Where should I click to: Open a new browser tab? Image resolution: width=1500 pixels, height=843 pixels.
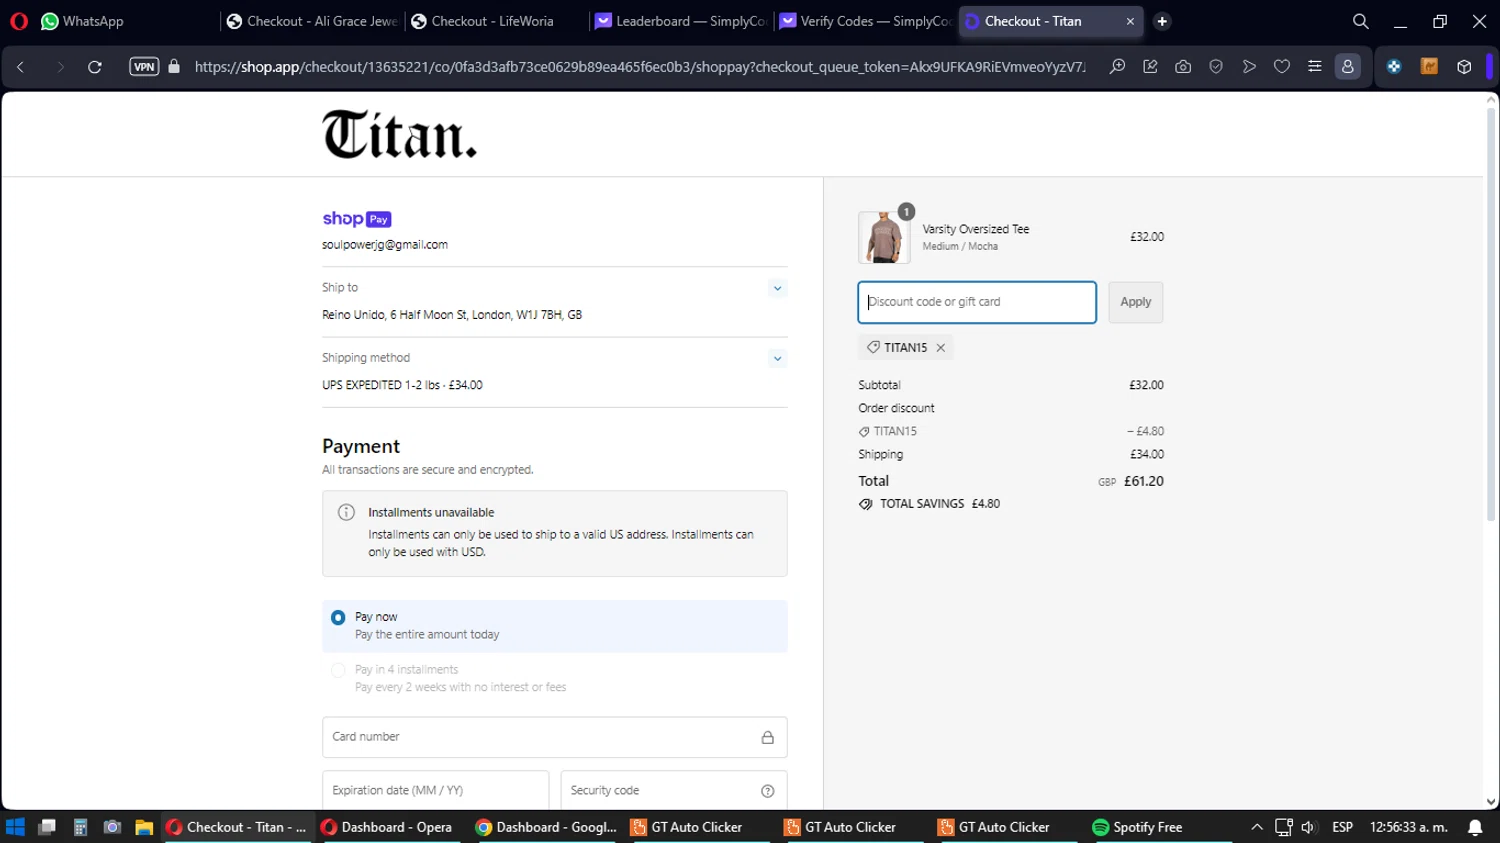[1162, 21]
